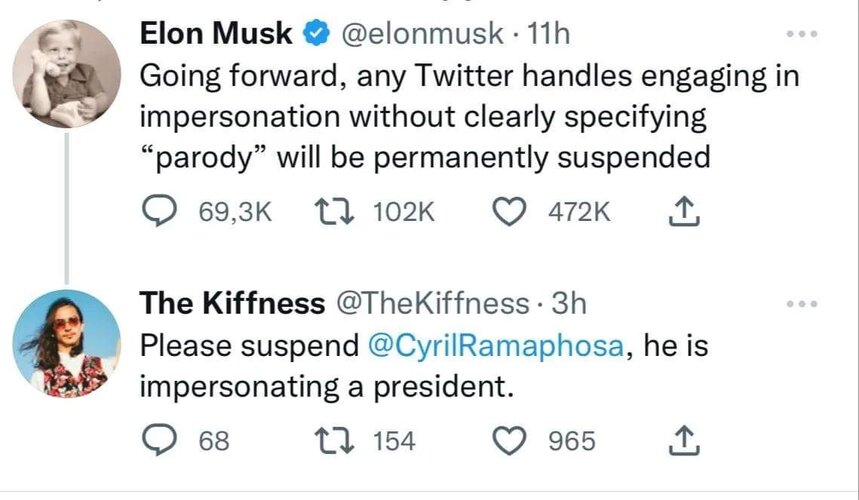Click the blue verified badge next to Elon Musk
This screenshot has width=859, height=500.
317,33
